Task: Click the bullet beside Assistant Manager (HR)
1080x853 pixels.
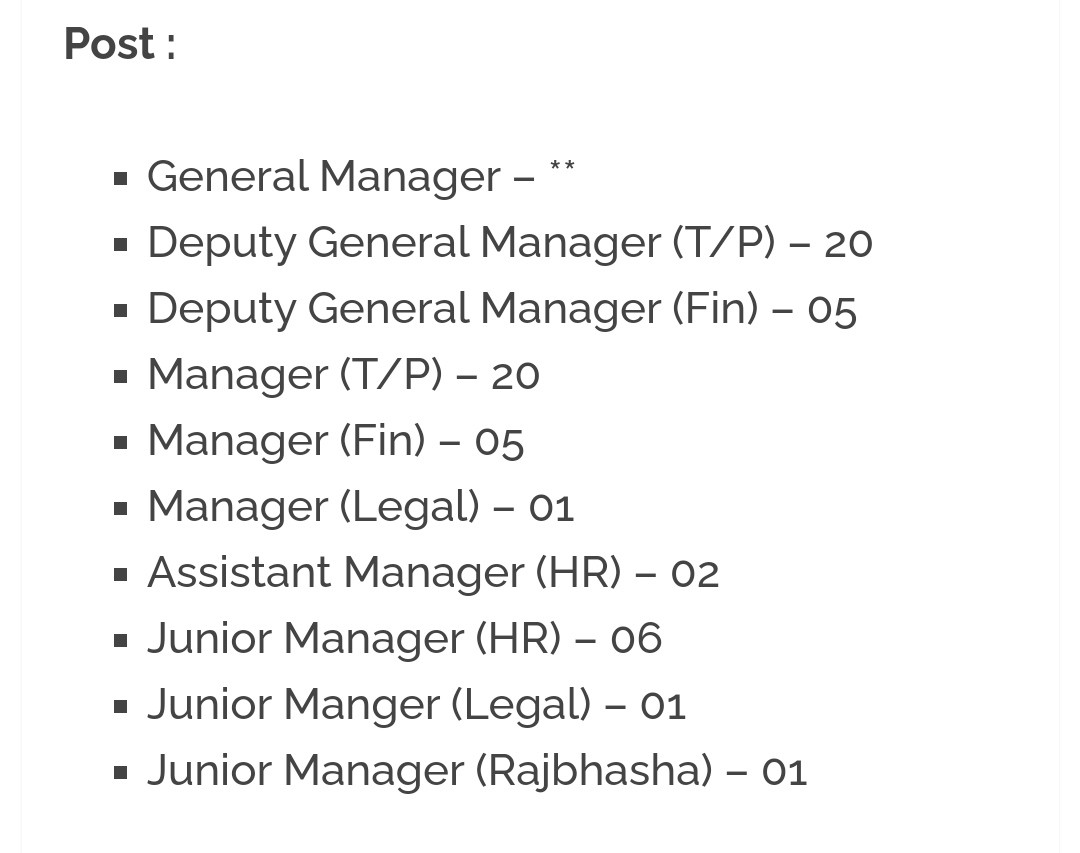Action: 121,575
